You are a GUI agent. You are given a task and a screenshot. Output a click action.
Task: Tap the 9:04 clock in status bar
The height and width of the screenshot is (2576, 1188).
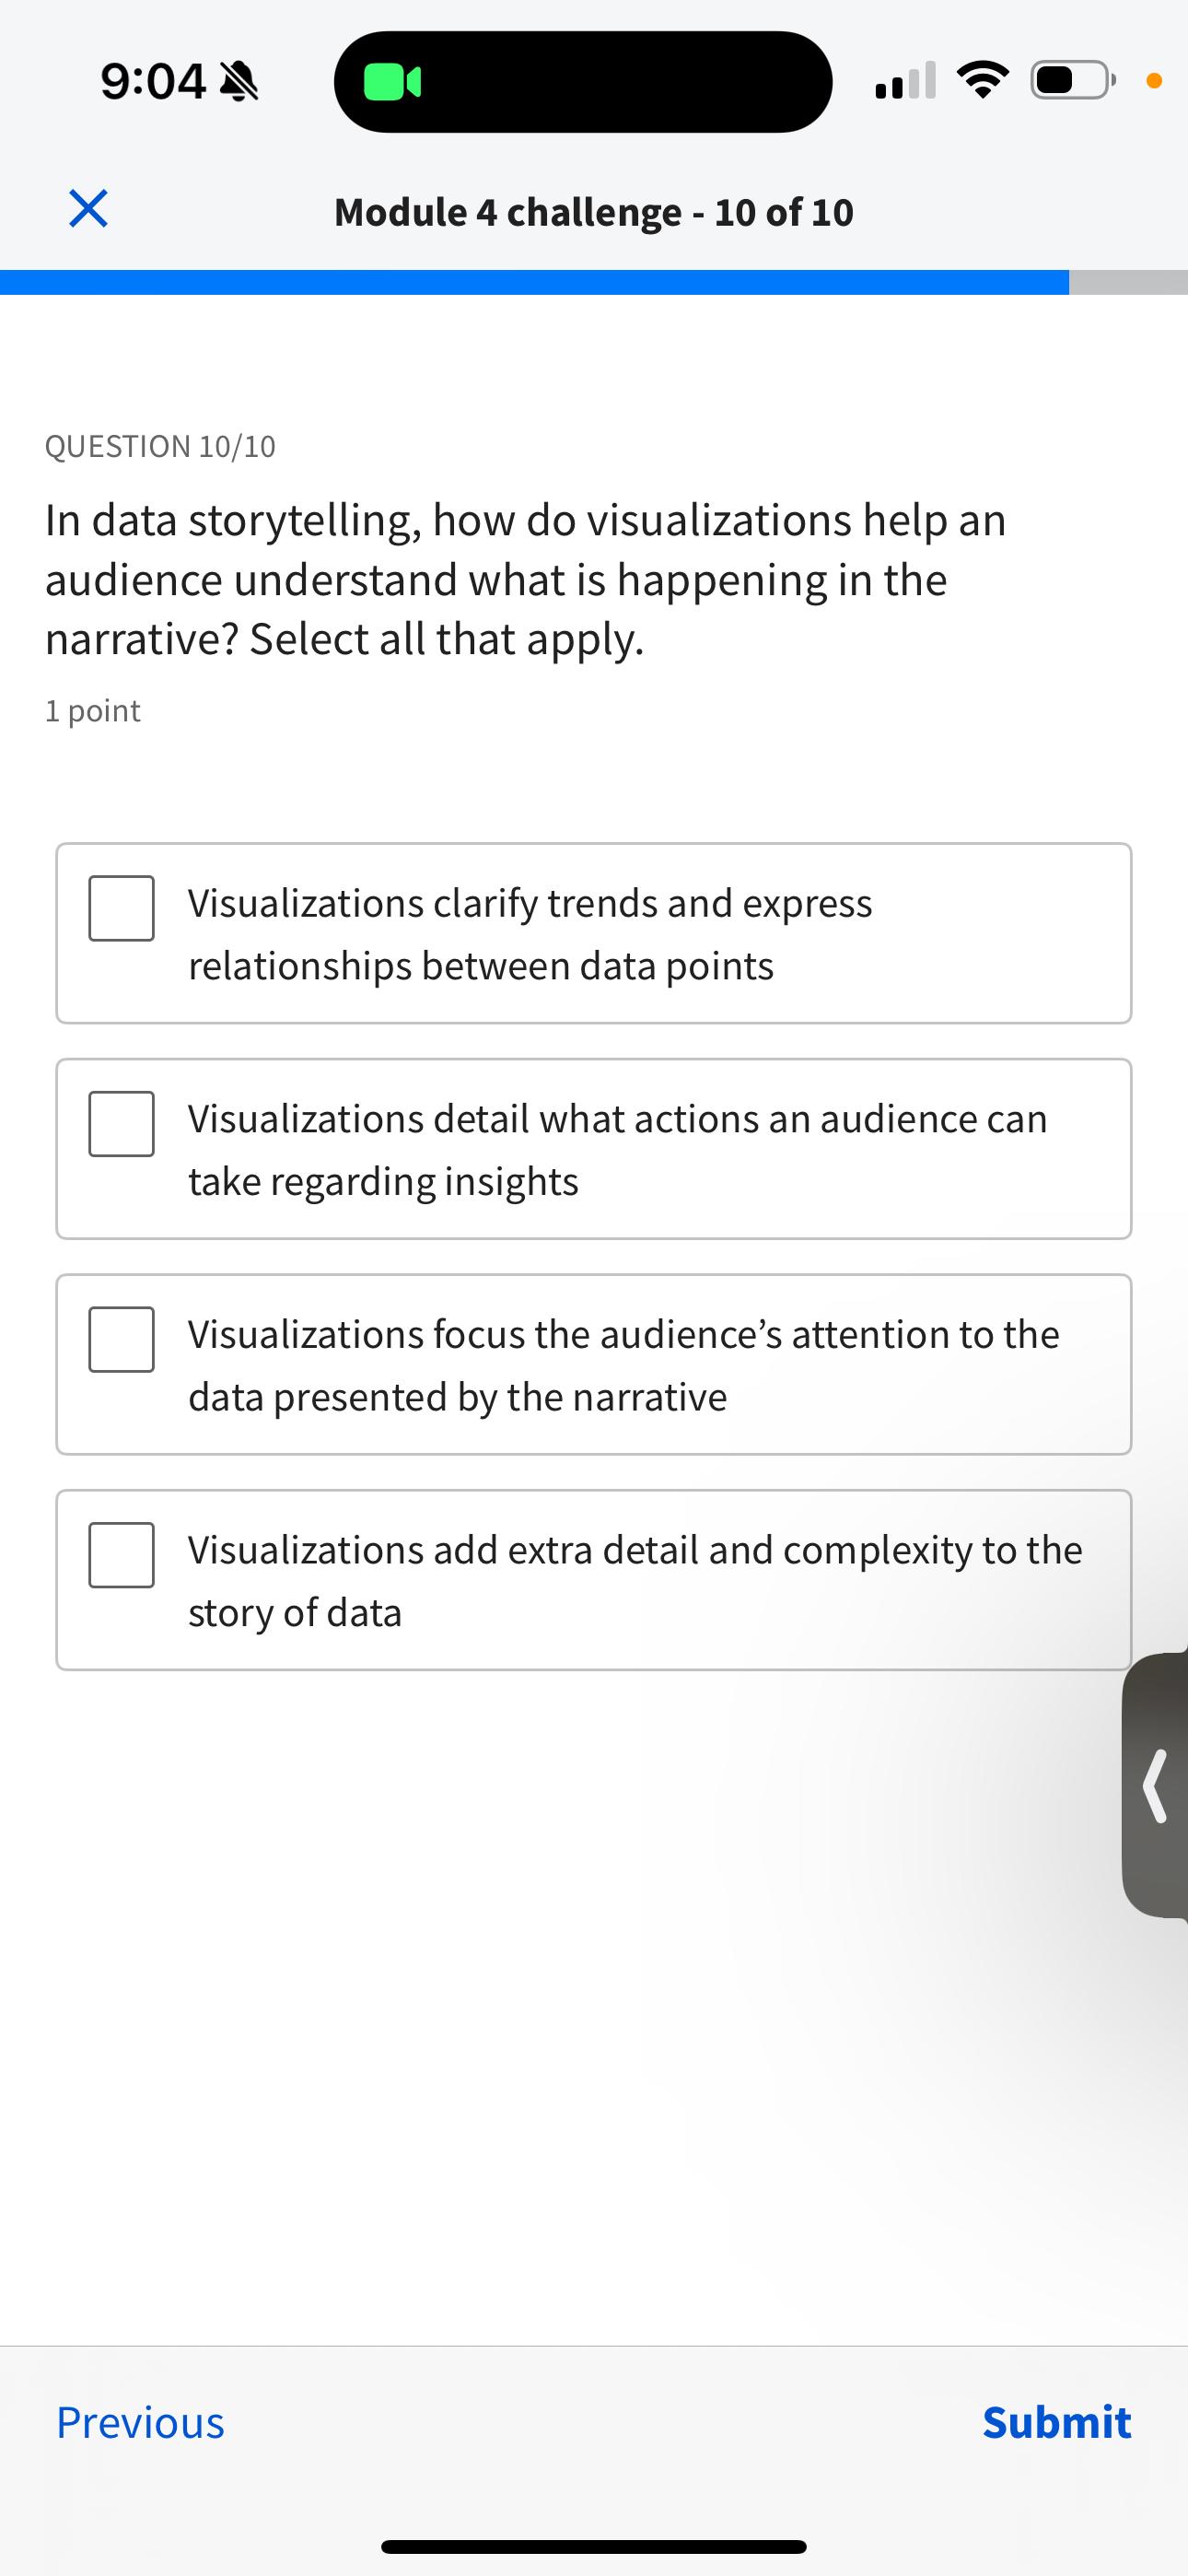(x=153, y=81)
